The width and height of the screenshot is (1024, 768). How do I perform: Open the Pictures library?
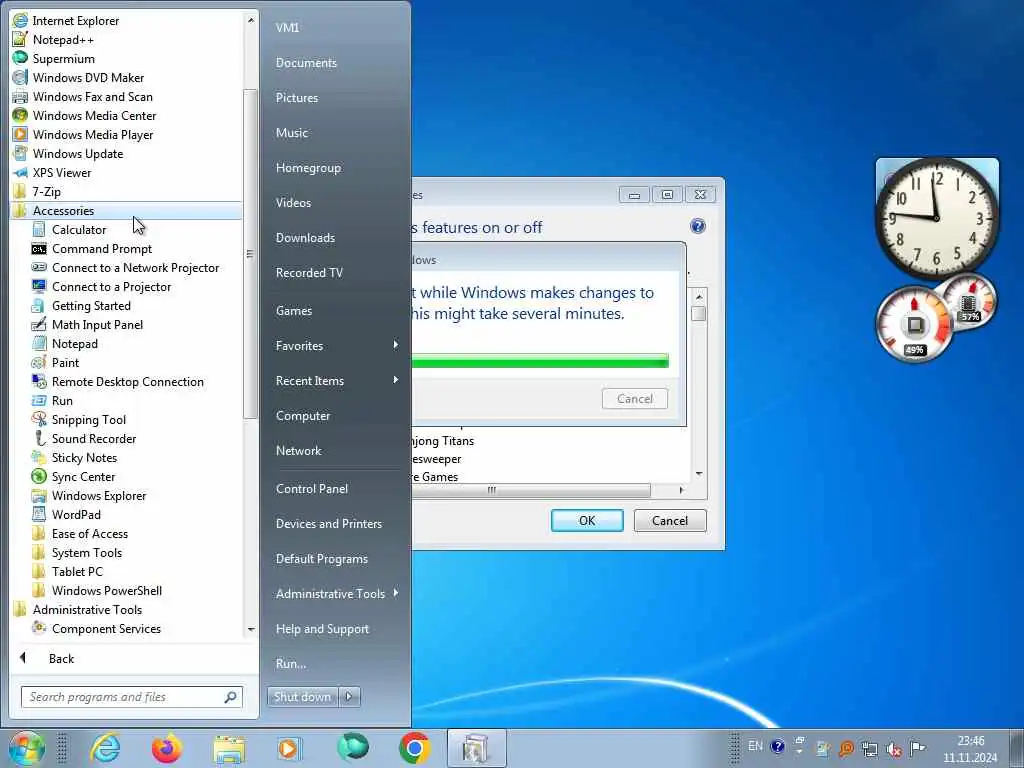click(296, 98)
